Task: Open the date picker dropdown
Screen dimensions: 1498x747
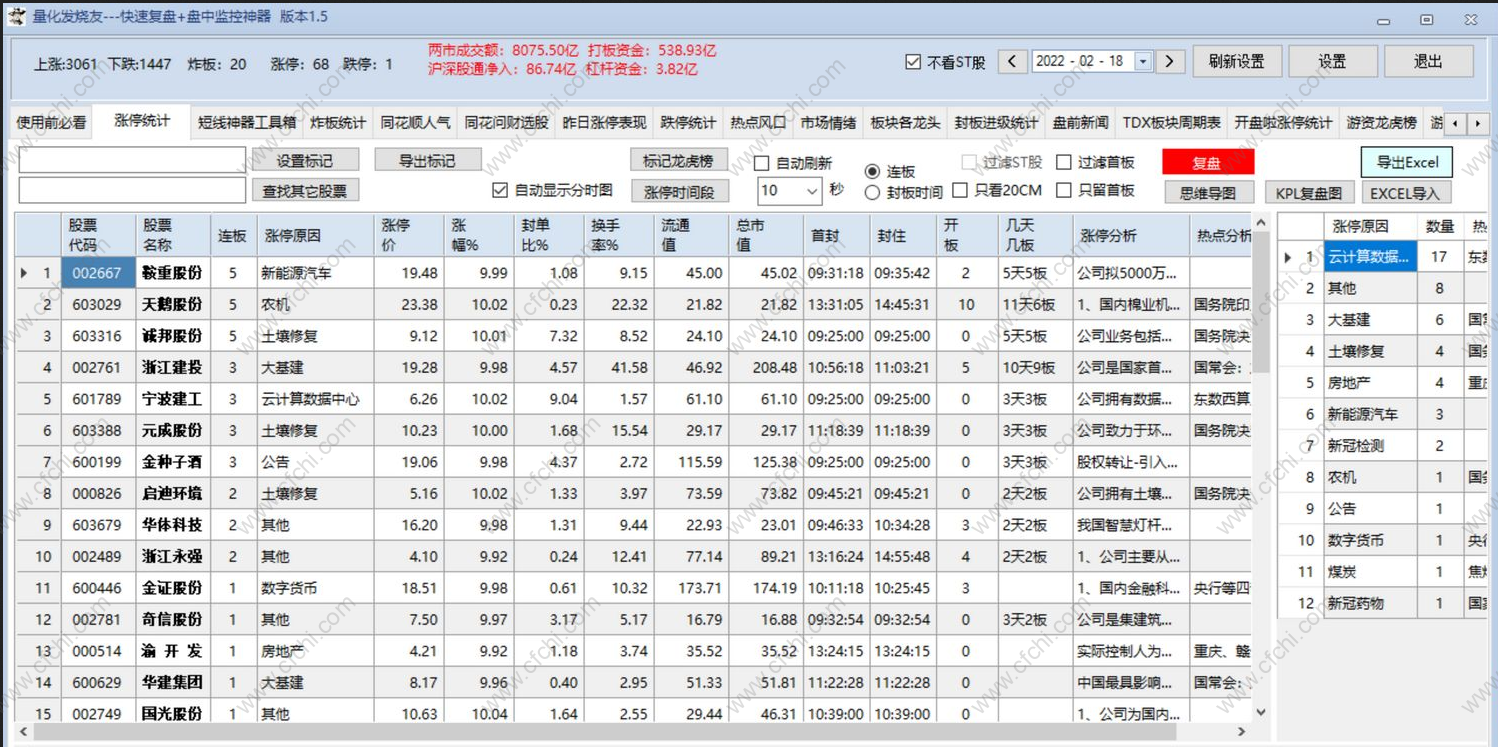Action: click(x=1142, y=61)
